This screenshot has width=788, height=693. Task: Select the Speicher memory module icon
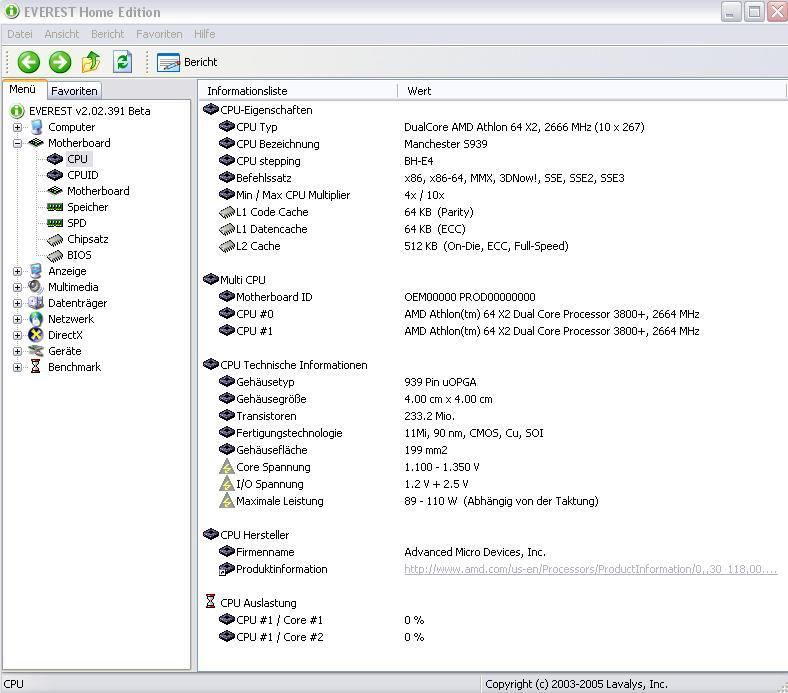tap(55, 207)
